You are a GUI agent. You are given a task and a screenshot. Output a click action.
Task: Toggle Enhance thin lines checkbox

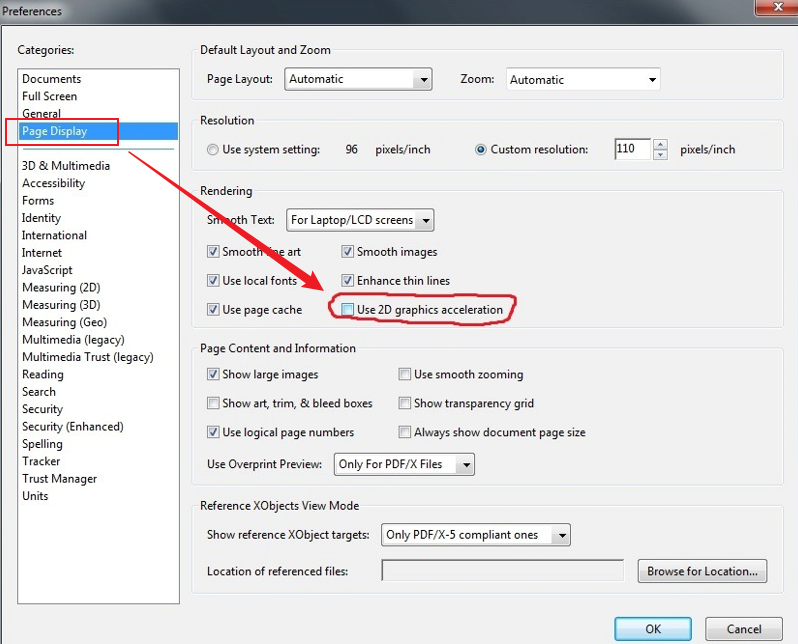click(x=348, y=281)
